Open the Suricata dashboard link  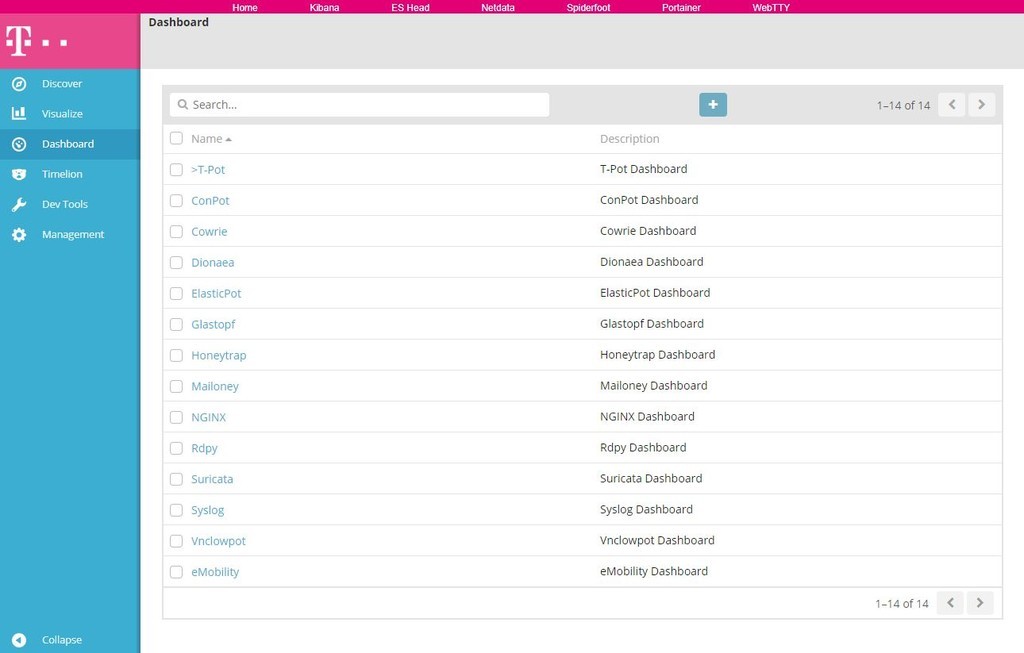[x=212, y=479]
